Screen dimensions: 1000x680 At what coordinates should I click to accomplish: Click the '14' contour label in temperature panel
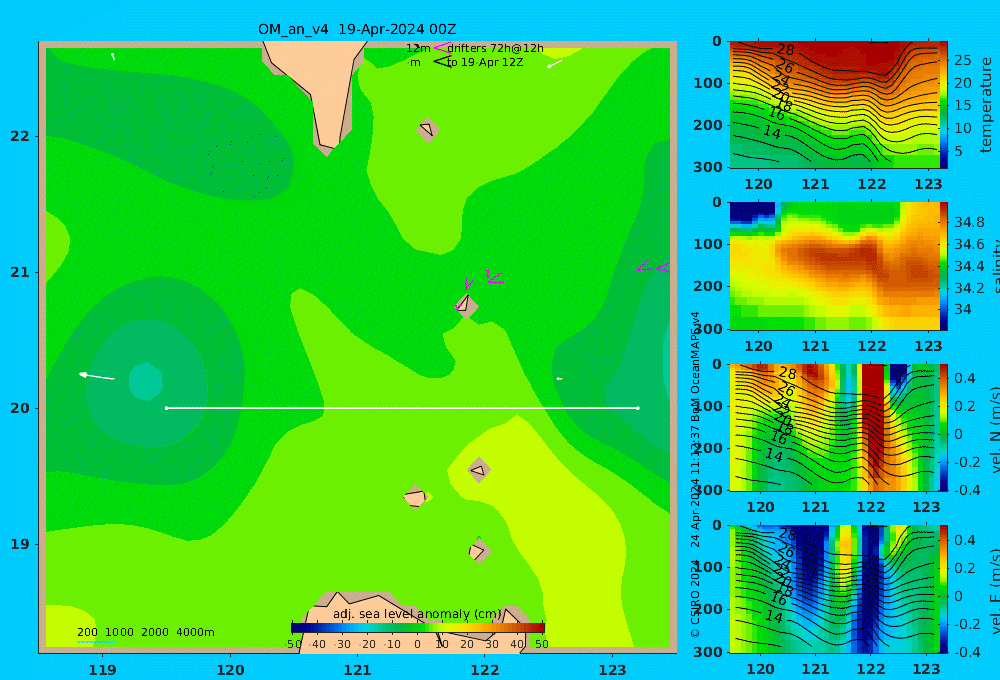pyautogui.click(x=772, y=132)
